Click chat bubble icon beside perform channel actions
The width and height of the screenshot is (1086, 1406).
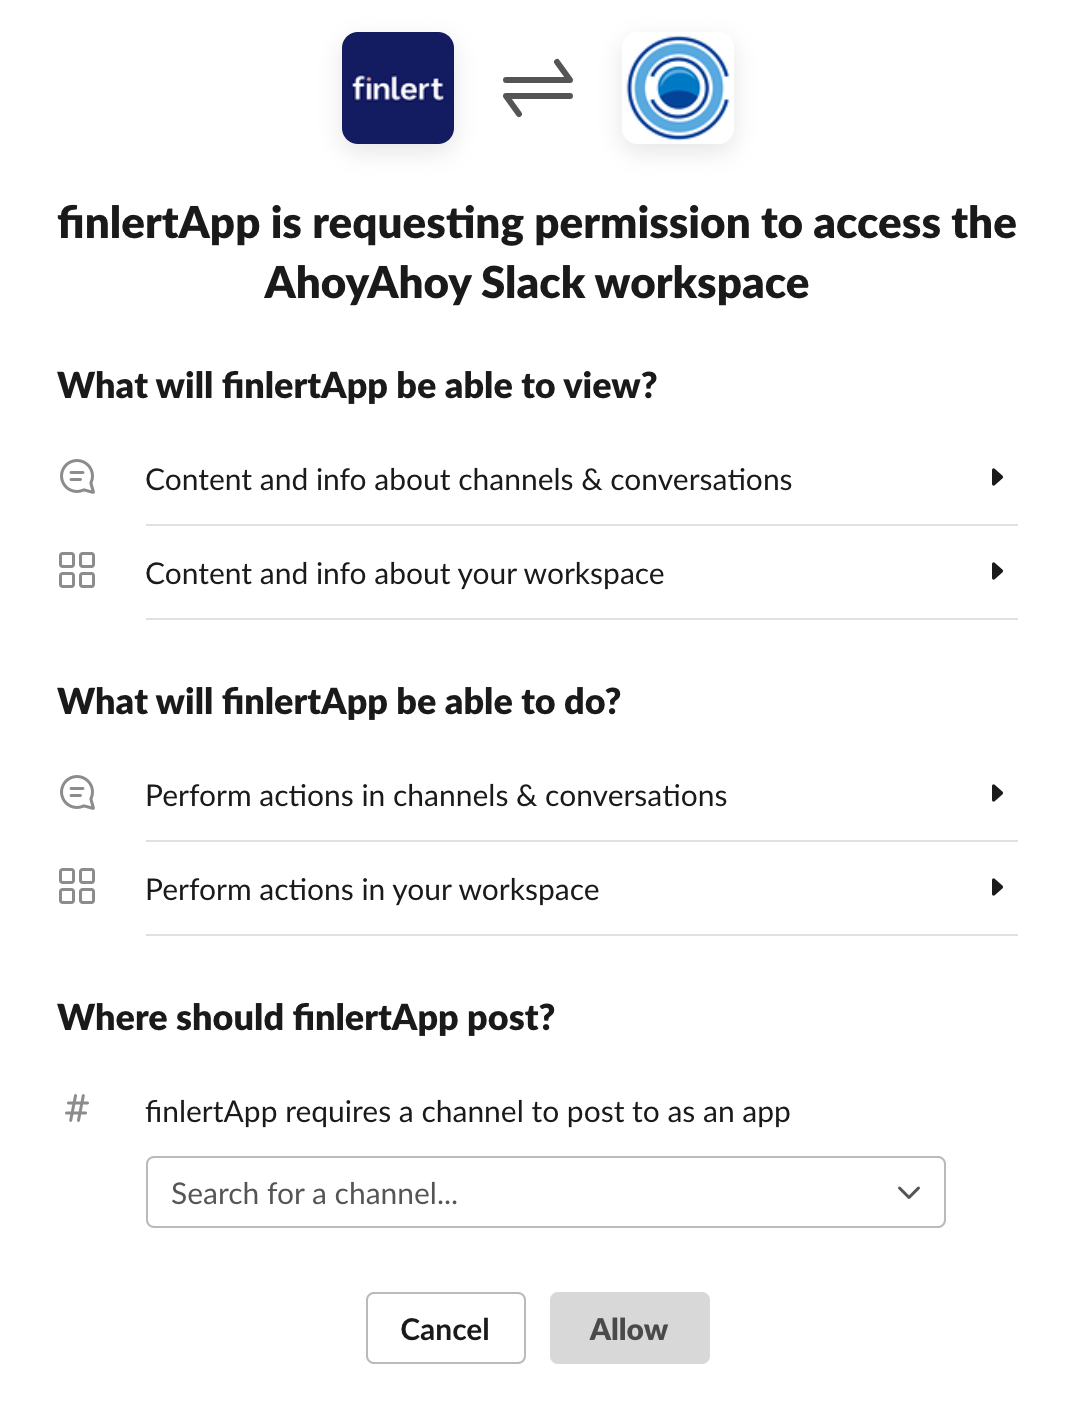click(77, 793)
